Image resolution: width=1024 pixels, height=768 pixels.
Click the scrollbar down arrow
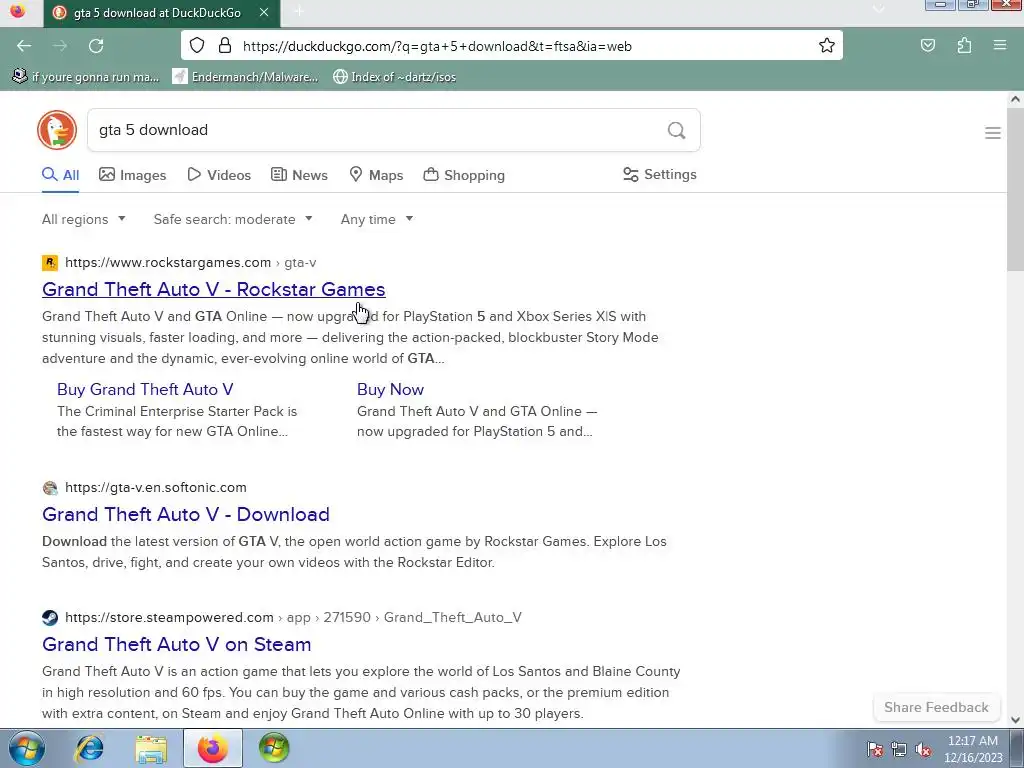pyautogui.click(x=1015, y=720)
